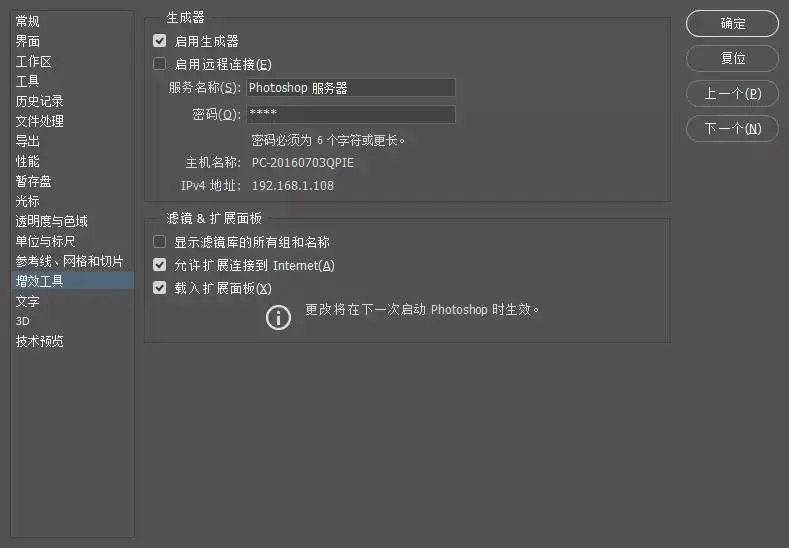Go to next page with 下一个 button

click(732, 129)
